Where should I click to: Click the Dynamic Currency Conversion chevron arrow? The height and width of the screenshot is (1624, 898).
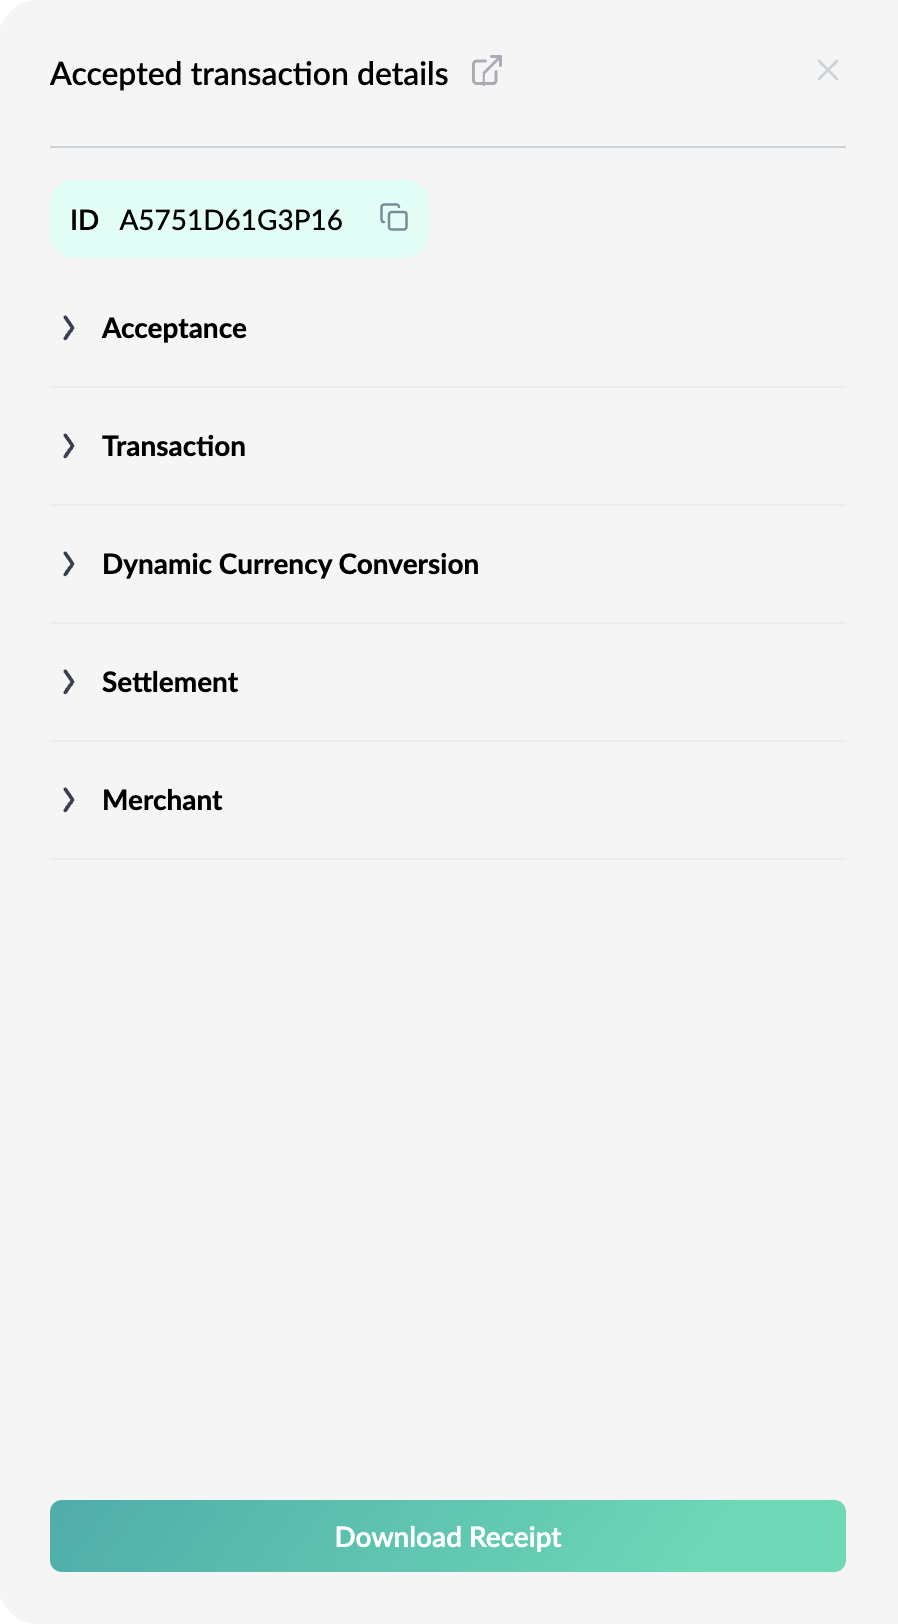pos(69,564)
